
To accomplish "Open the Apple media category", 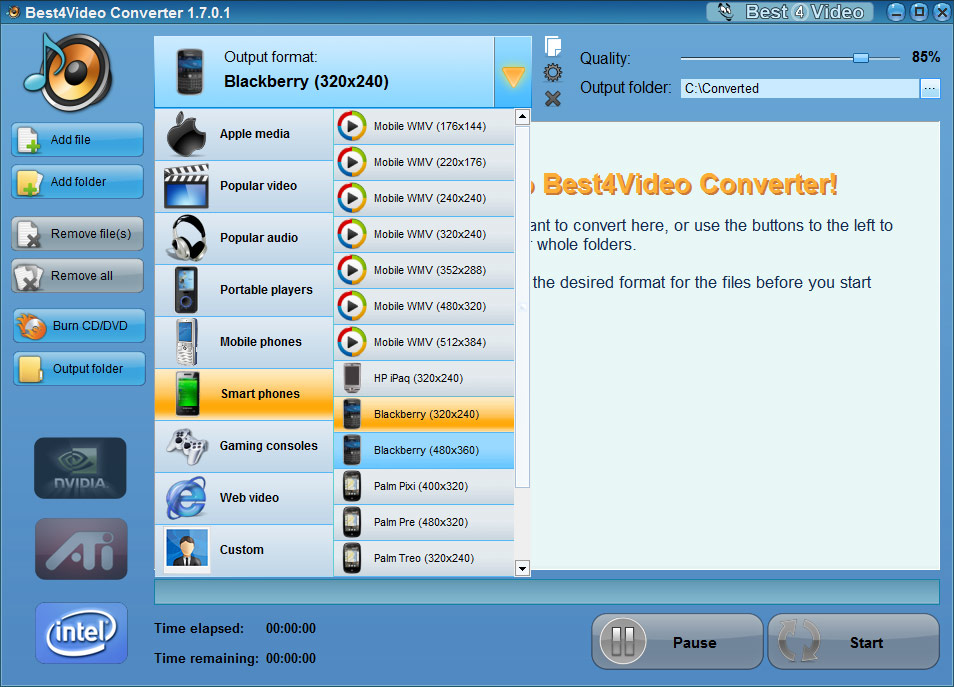I will tap(244, 134).
